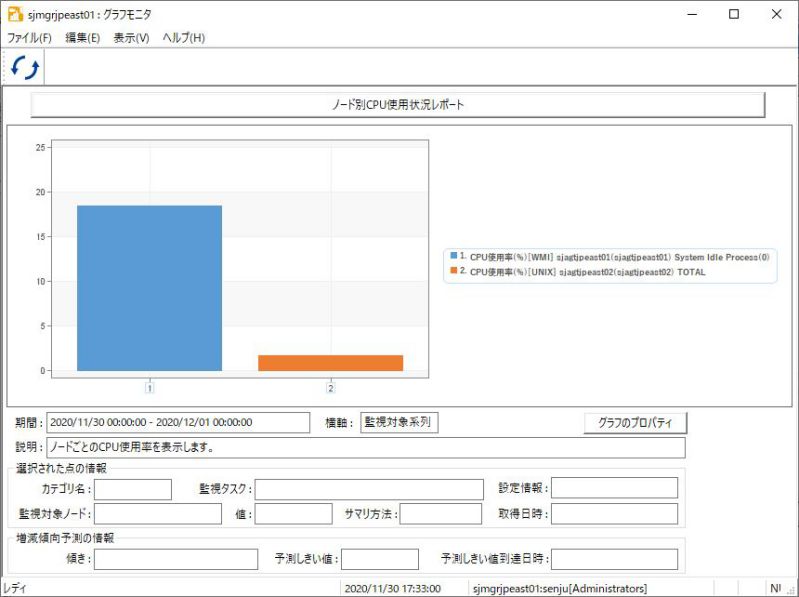The image size is (799, 597).
Task: Click the 傾き field
Action: [176, 559]
